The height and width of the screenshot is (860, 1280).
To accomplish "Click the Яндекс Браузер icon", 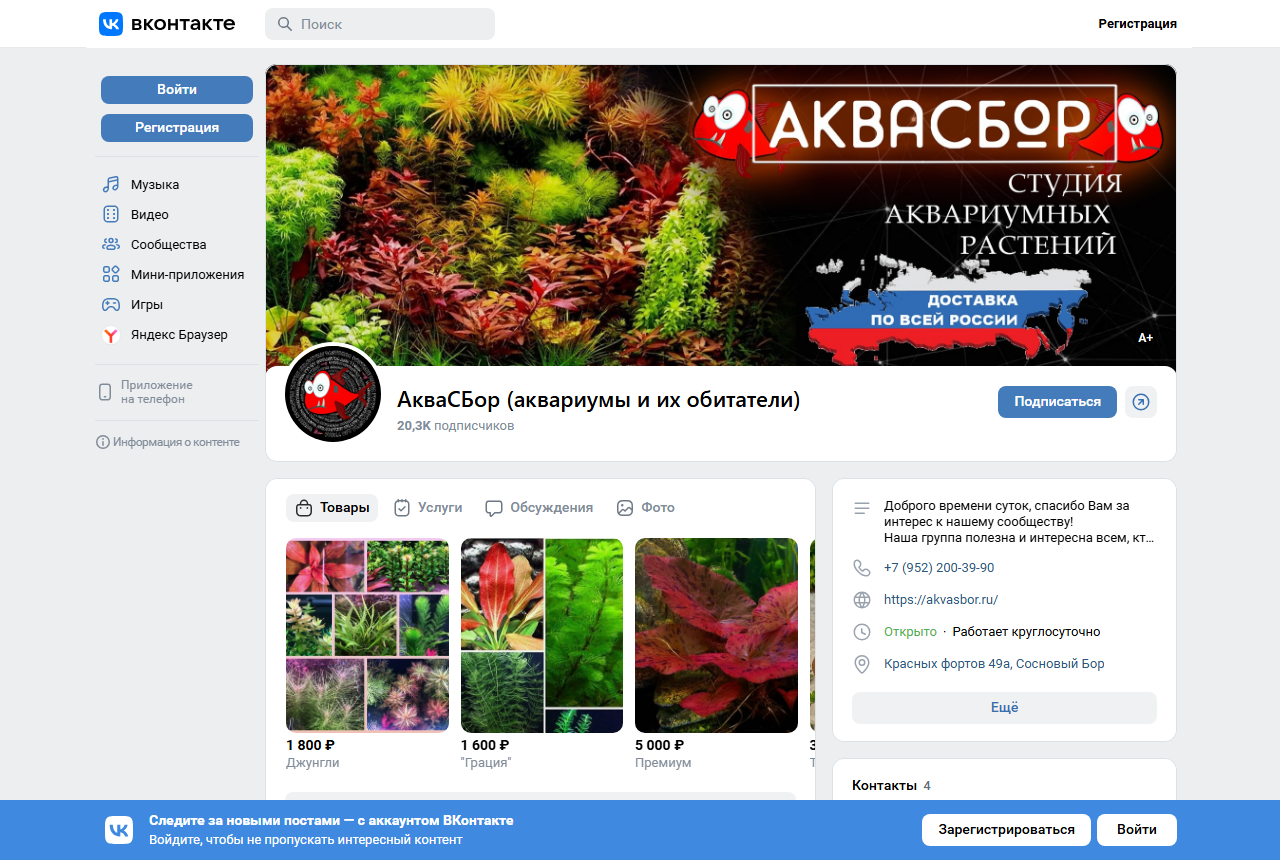I will tap(111, 335).
